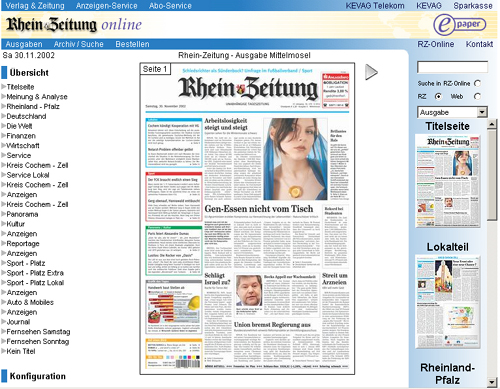Screen dimensions: 500x389
Task: Expand the 'Service Lokal' section
Action: point(28,175)
